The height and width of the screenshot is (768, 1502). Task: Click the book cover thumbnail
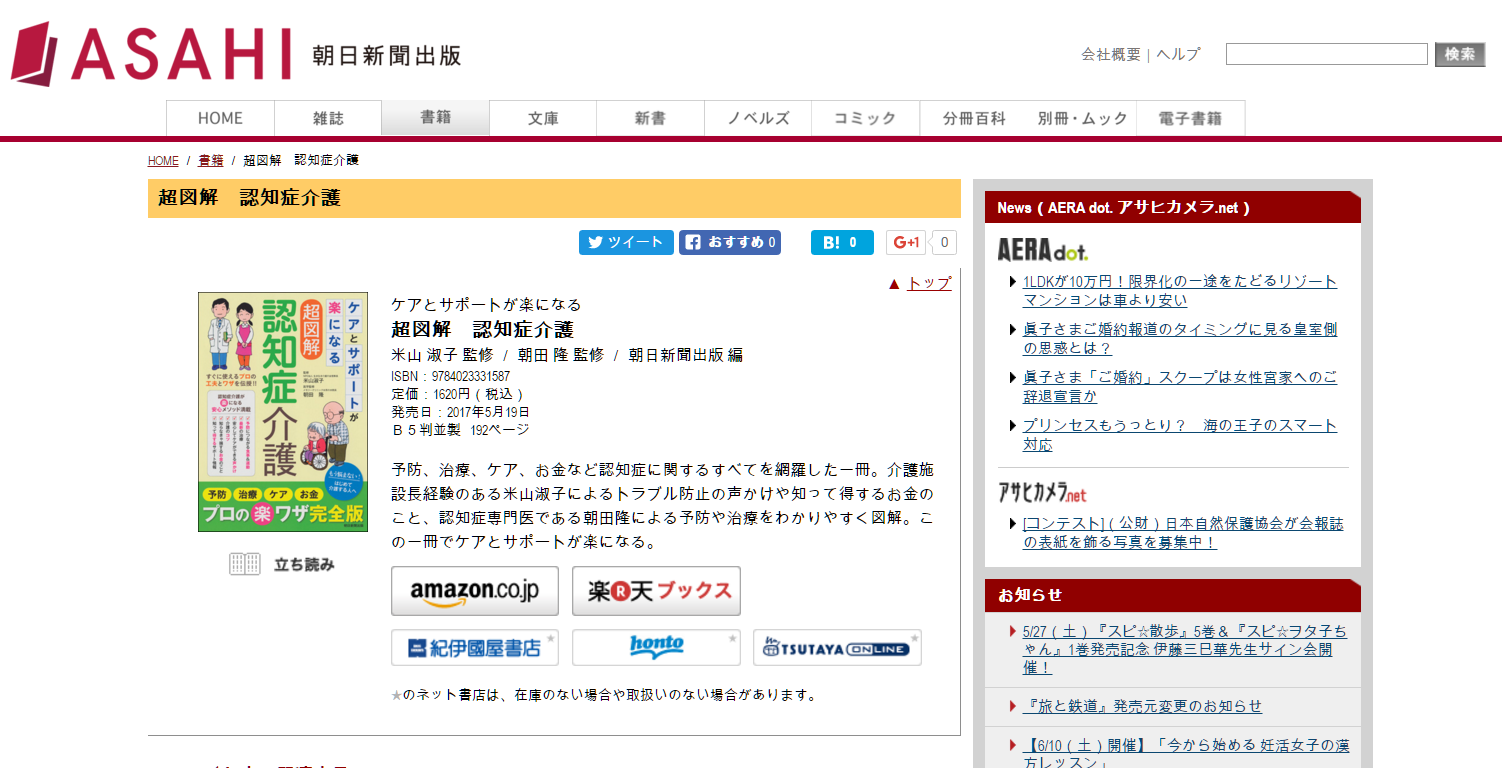pyautogui.click(x=283, y=412)
